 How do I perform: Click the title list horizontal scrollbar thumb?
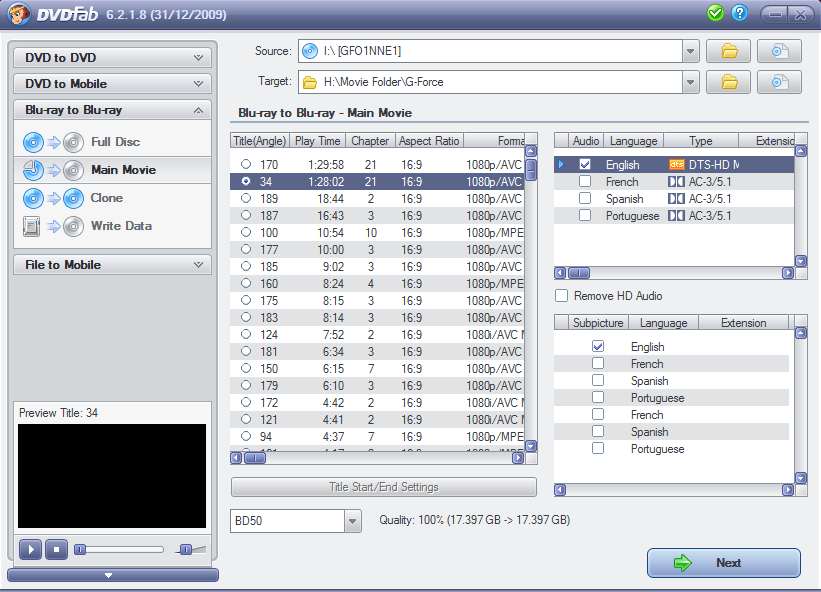(x=255, y=459)
